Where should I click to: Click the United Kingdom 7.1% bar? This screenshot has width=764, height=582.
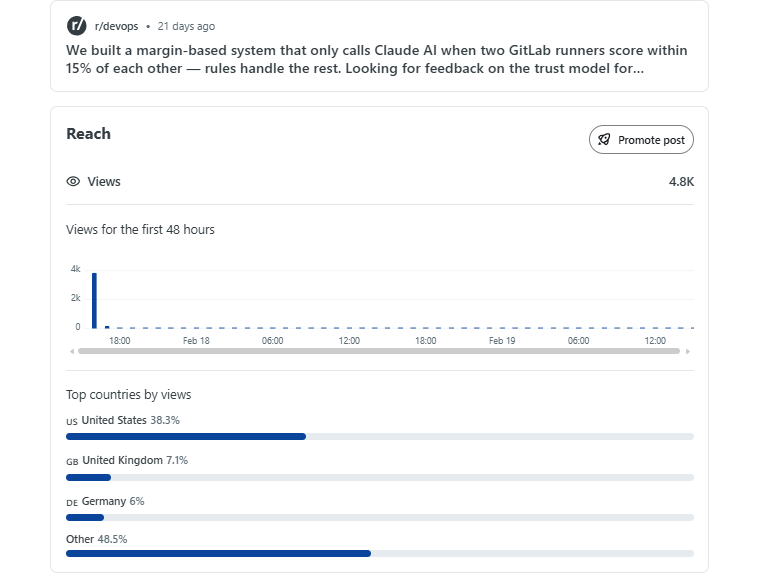point(89,477)
